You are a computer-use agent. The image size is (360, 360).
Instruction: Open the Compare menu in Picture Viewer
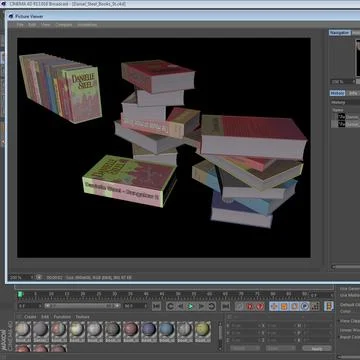(63, 25)
